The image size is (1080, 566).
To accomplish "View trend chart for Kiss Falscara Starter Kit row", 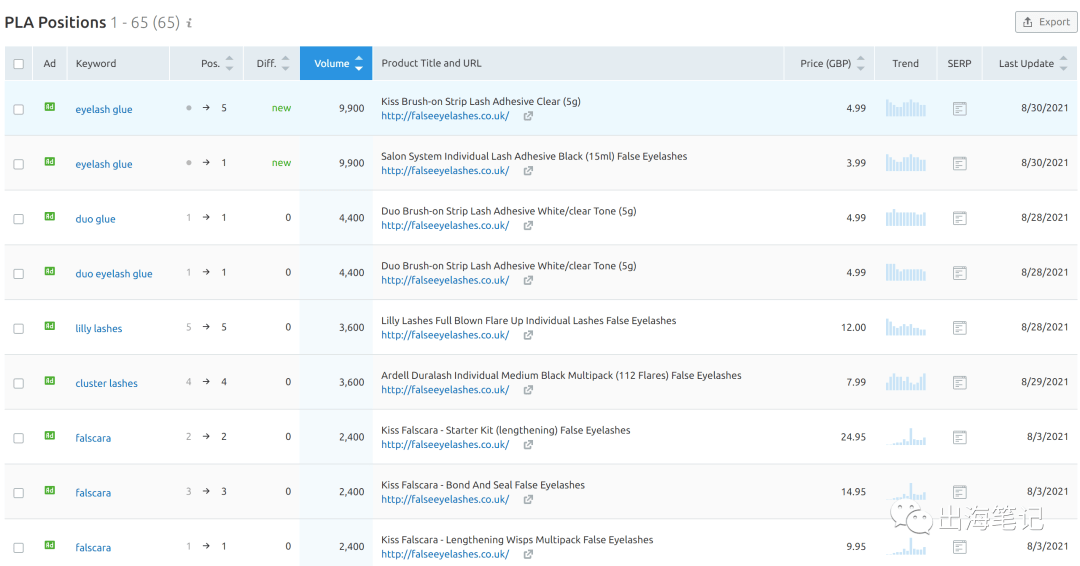I will tap(906, 437).
